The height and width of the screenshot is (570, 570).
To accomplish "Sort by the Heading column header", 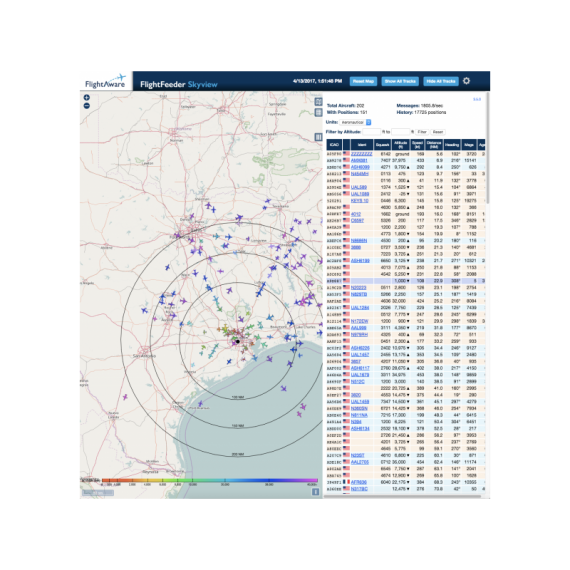I will click(x=452, y=145).
